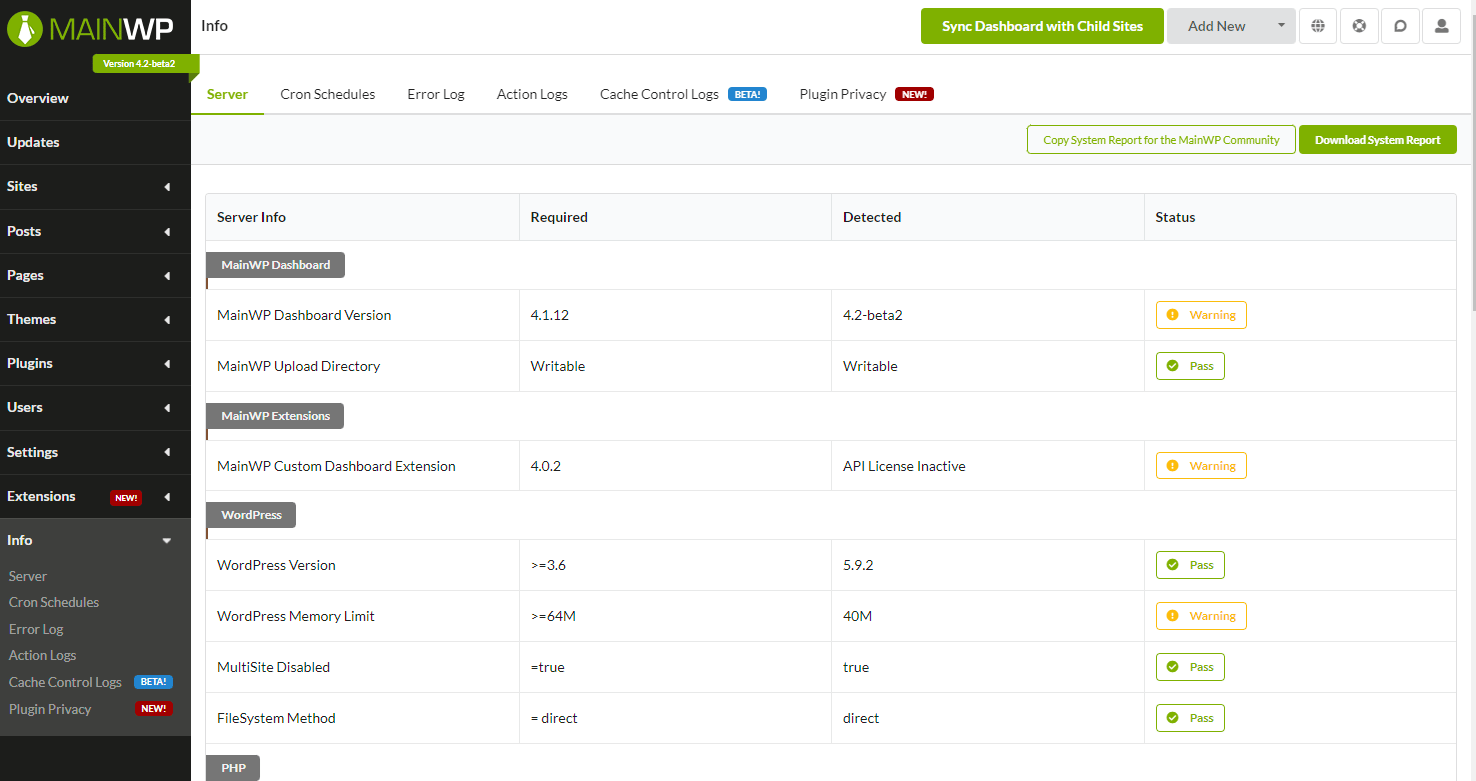The image size is (1476, 781).
Task: Click the API License Inactive text
Action: (904, 466)
